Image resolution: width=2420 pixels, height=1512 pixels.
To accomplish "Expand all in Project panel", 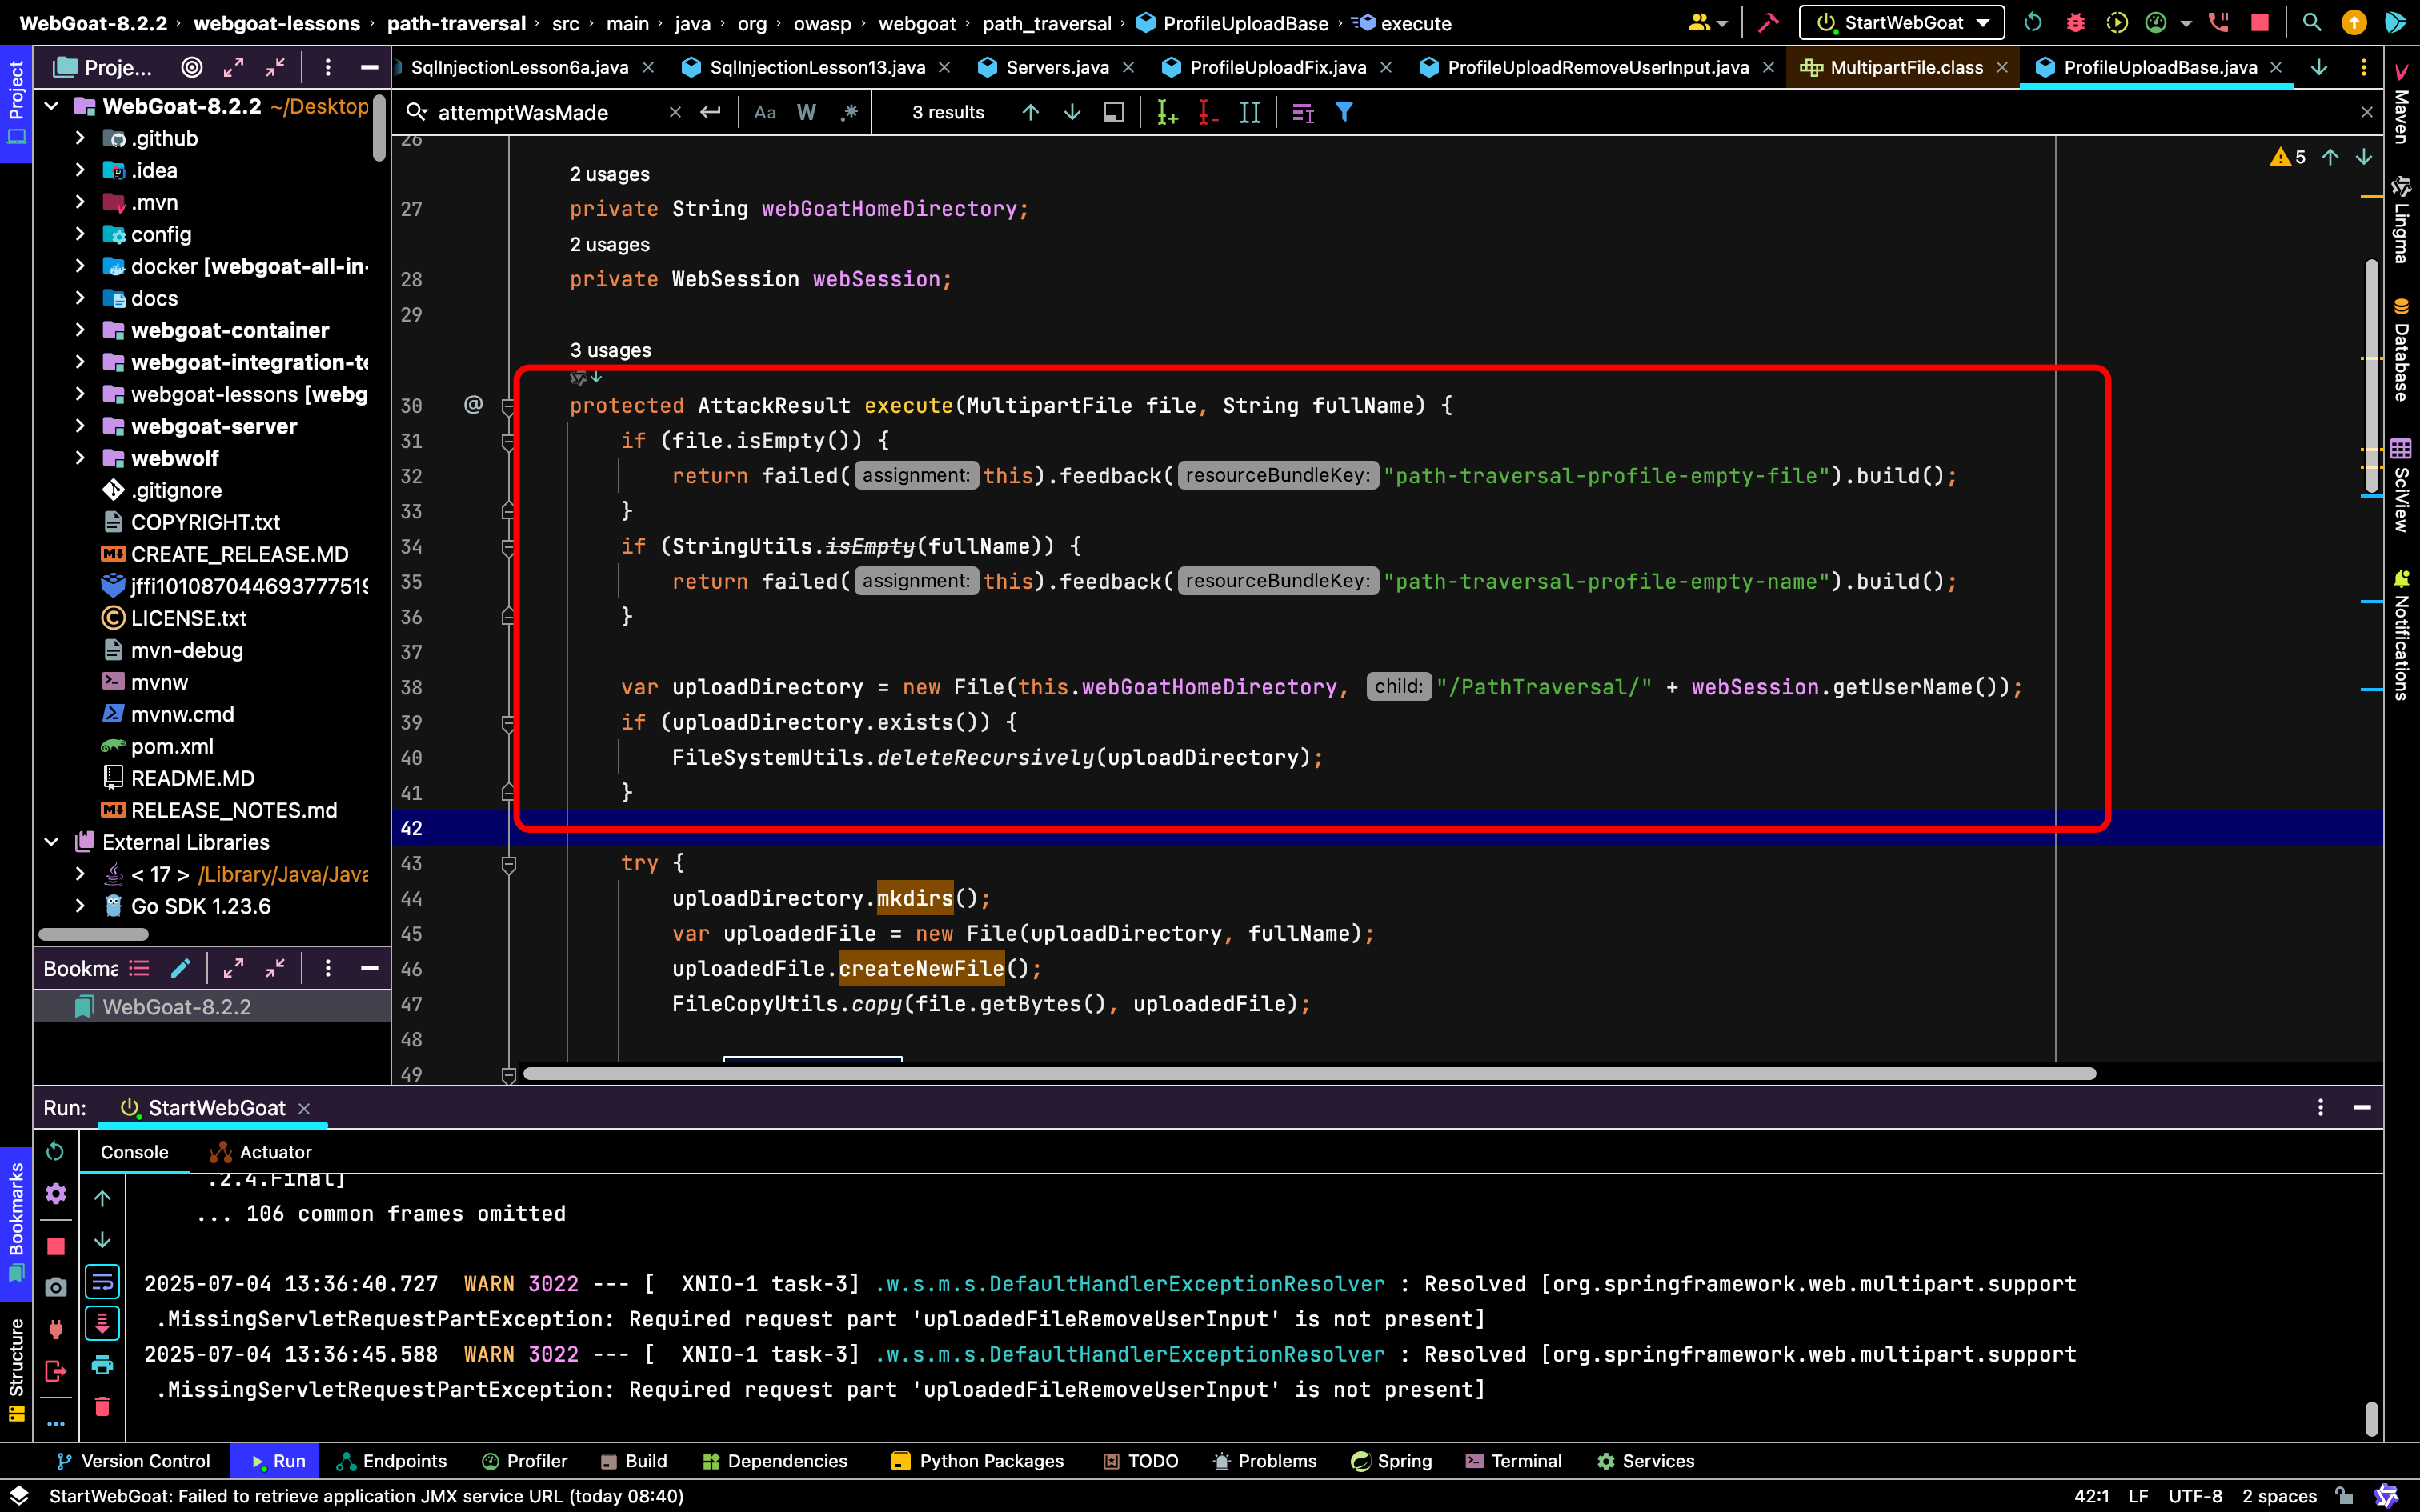I will pyautogui.click(x=233, y=67).
